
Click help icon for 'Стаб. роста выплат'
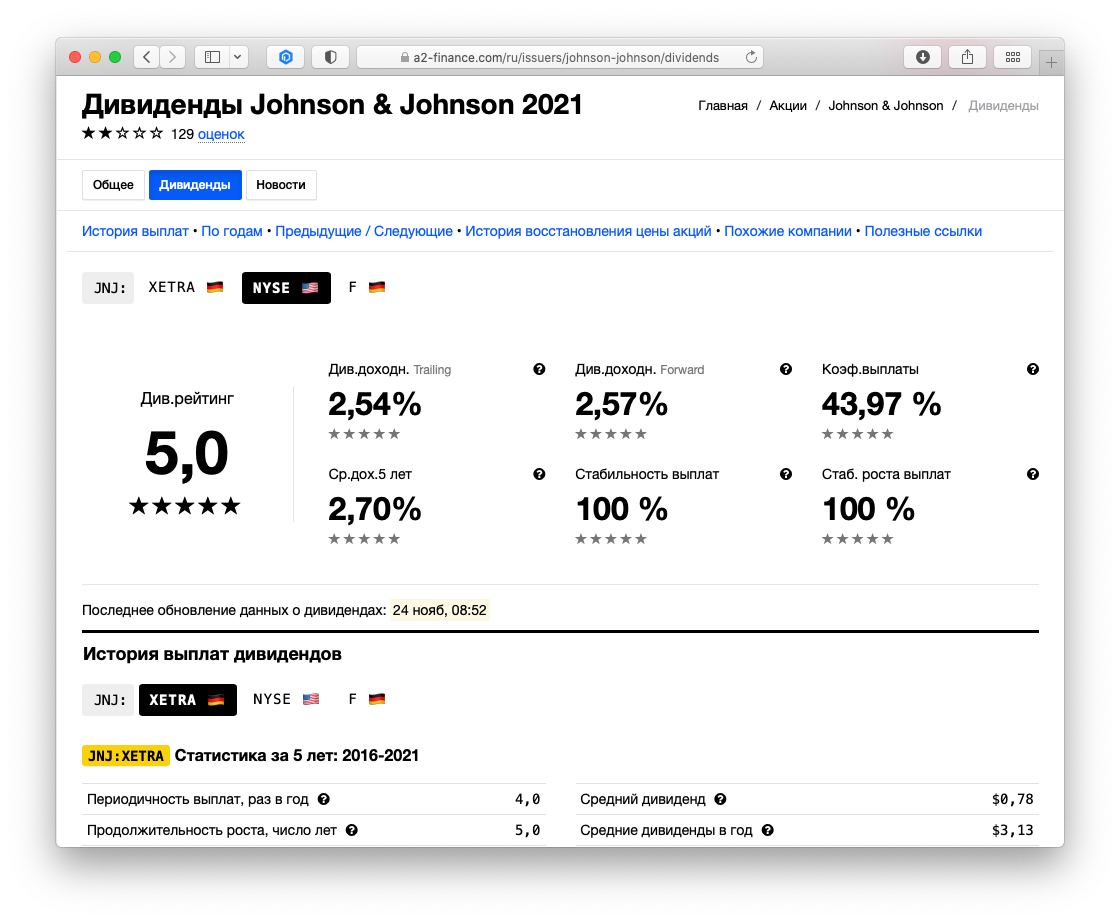pyautogui.click(x=1033, y=474)
